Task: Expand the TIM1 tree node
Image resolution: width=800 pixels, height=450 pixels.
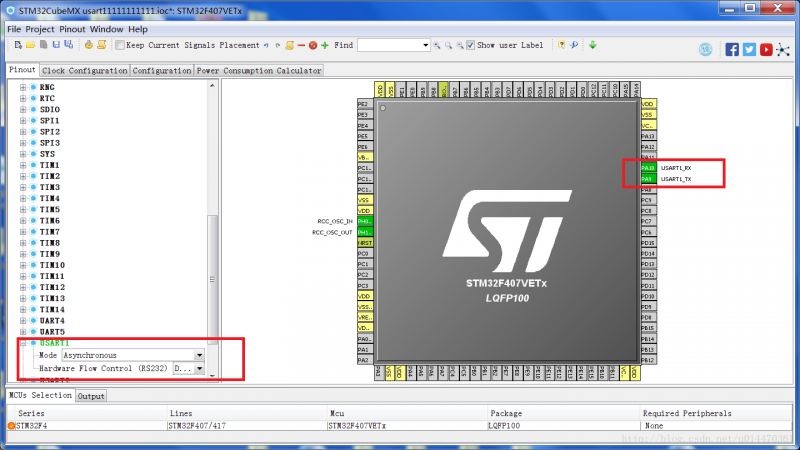Action: click(x=23, y=165)
